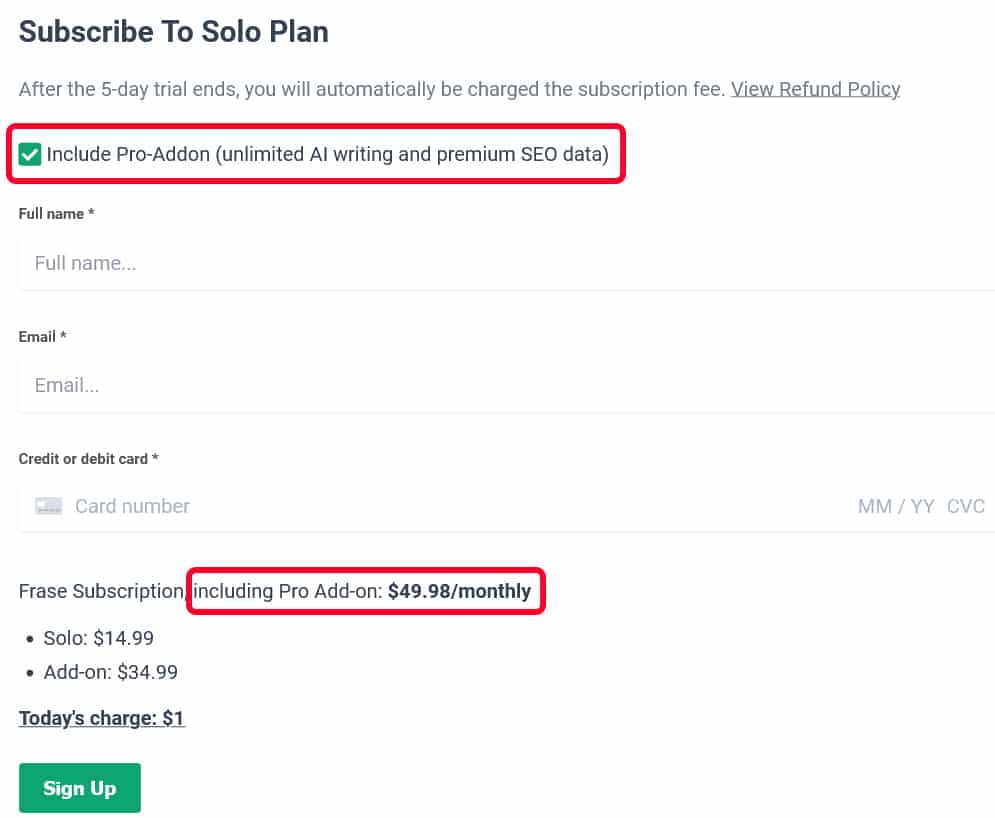Click the MM / YY expiry field
995x818 pixels.
click(x=895, y=506)
